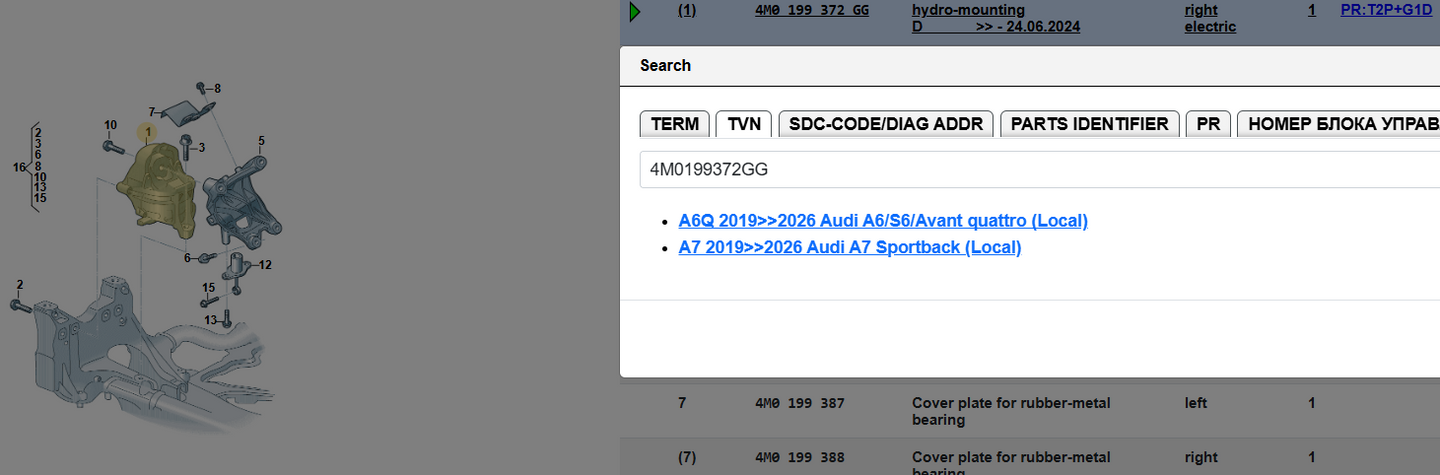The width and height of the screenshot is (1440, 475).
Task: Open the НОМЕР БЛОКА УПРАВ tab
Action: 1340,124
